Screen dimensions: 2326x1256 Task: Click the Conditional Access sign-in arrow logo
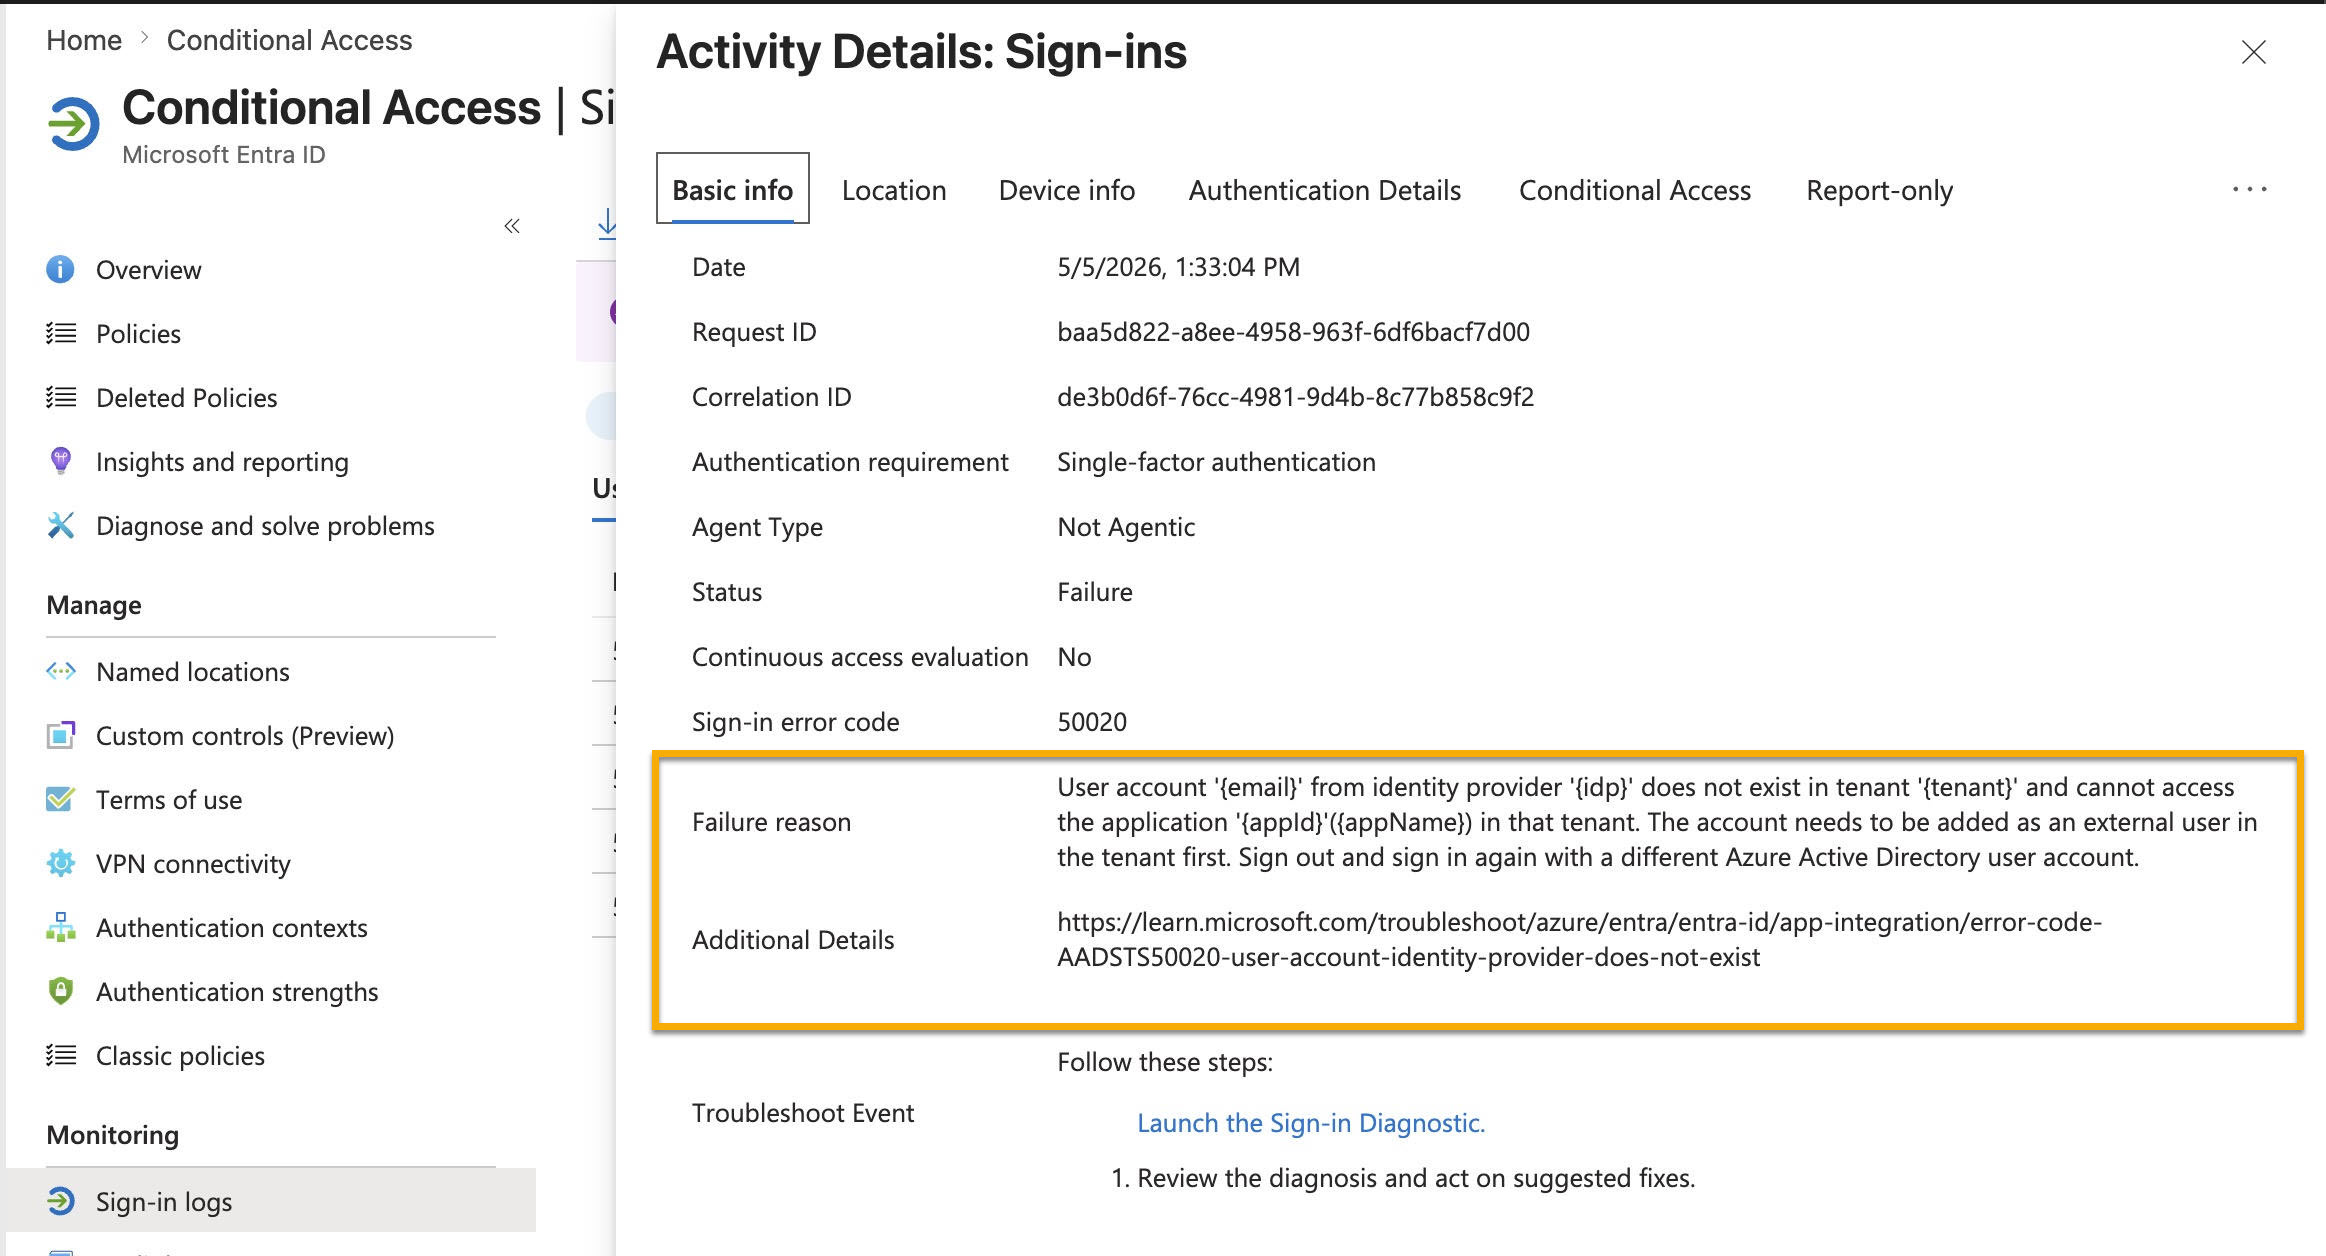73,124
